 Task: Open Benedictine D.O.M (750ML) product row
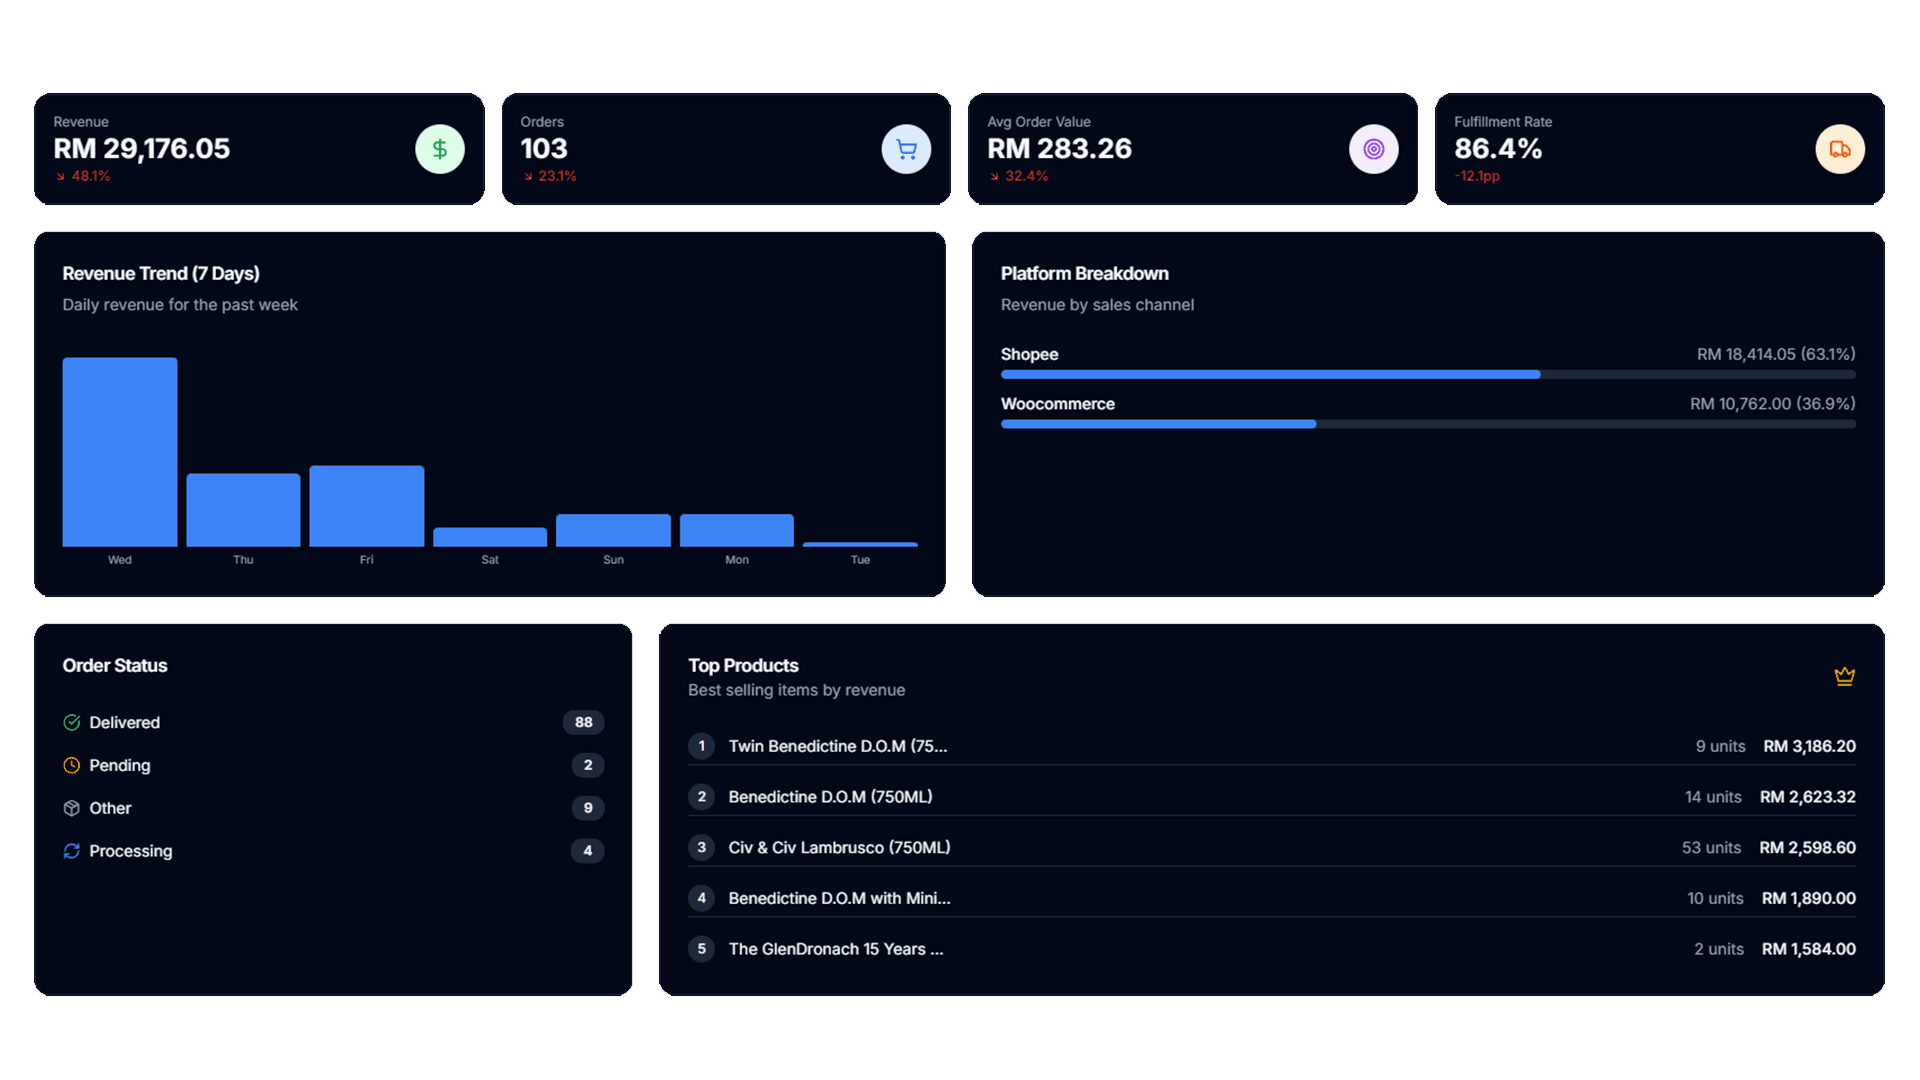tap(1272, 797)
